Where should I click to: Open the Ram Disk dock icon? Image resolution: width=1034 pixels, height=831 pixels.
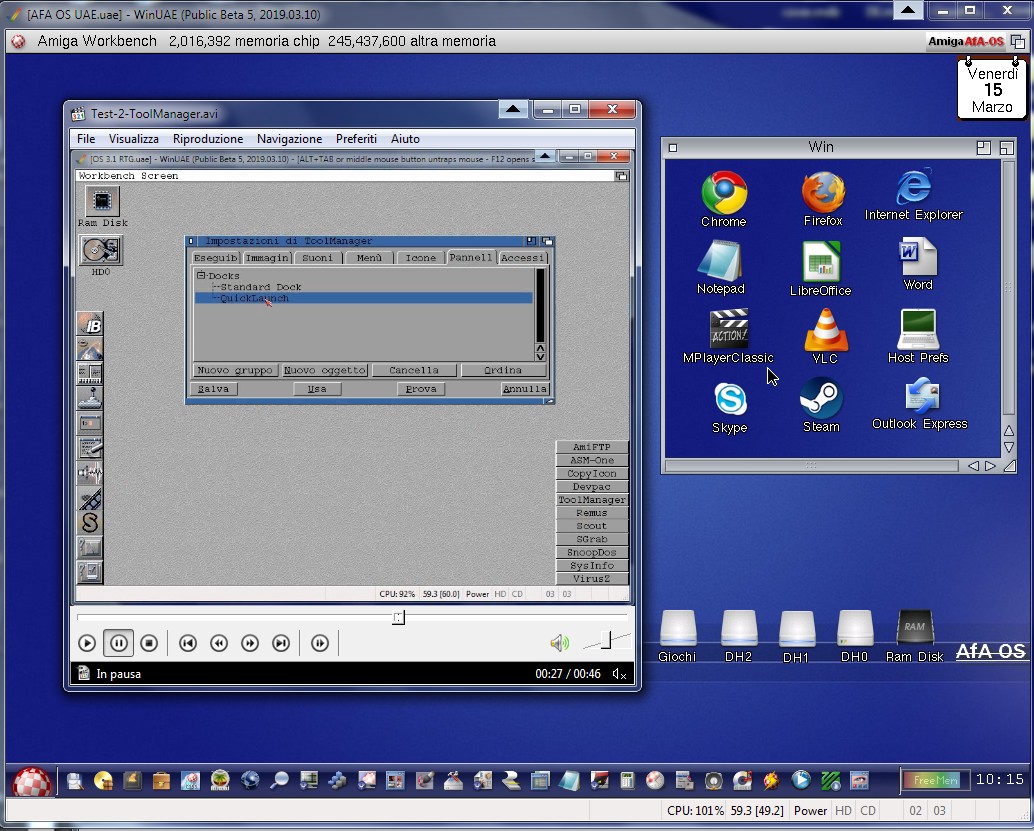coord(914,629)
